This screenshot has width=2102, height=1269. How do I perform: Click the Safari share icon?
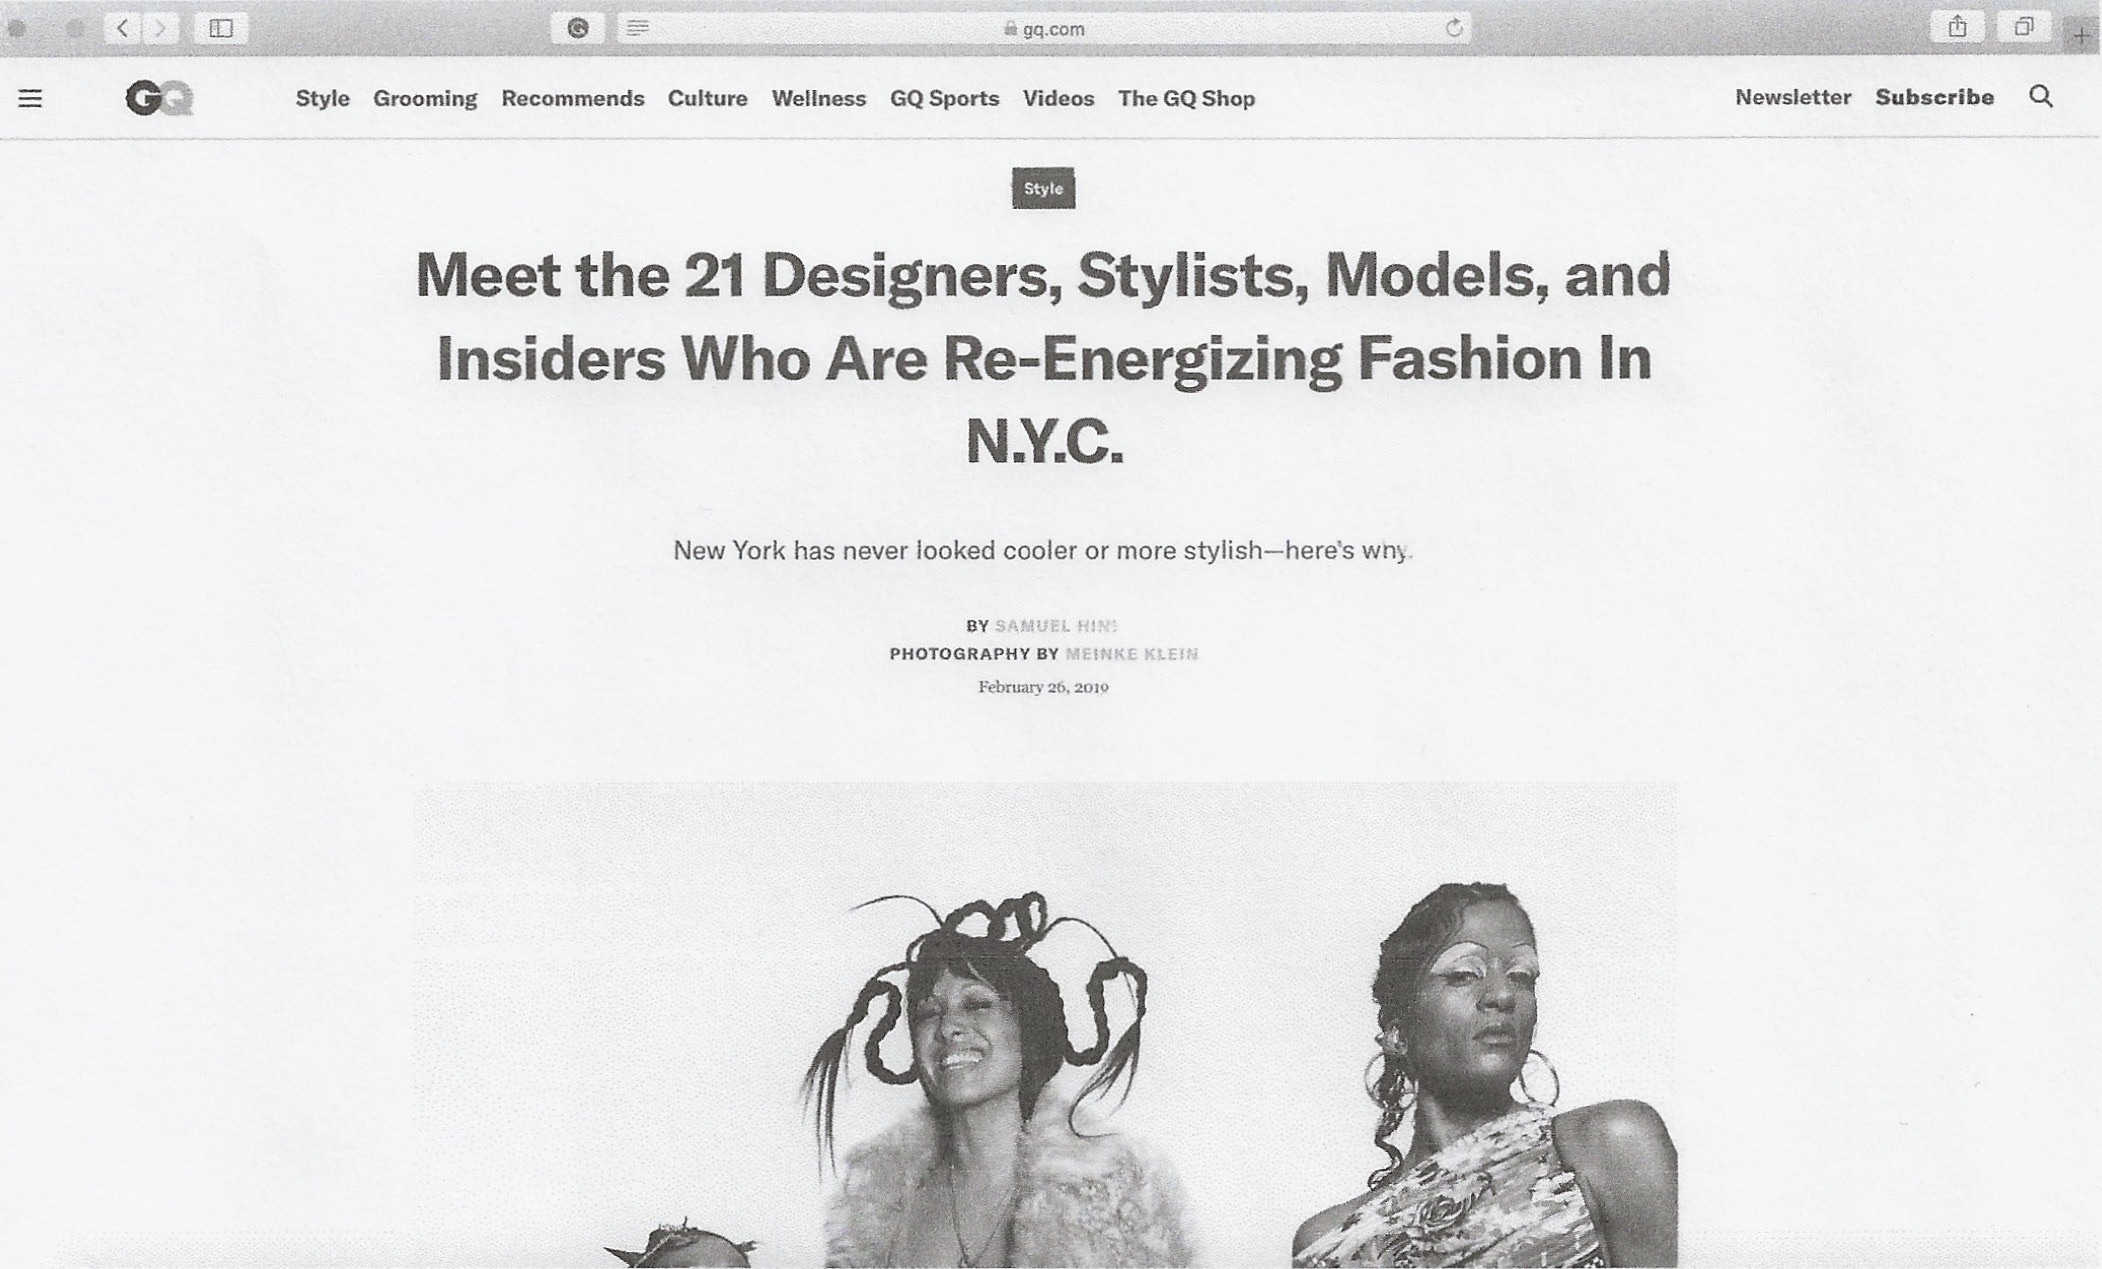(x=1958, y=27)
